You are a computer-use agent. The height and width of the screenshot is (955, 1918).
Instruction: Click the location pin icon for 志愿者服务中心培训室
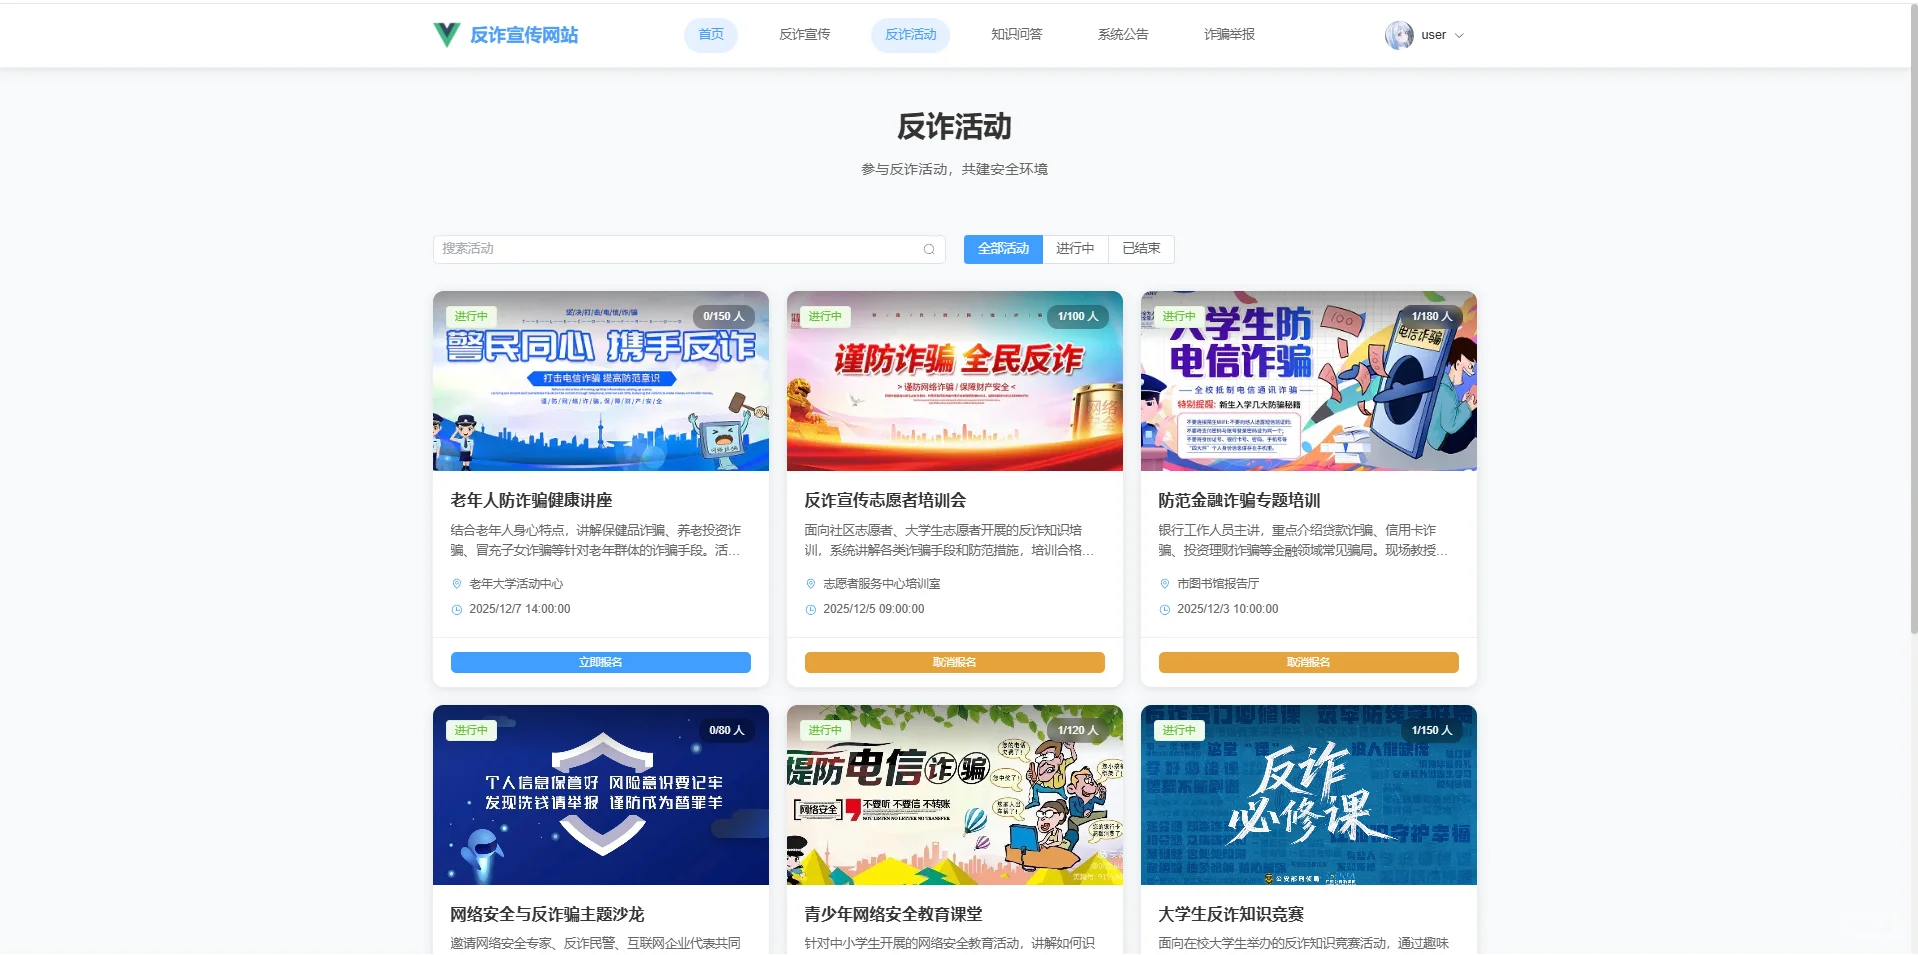point(810,584)
